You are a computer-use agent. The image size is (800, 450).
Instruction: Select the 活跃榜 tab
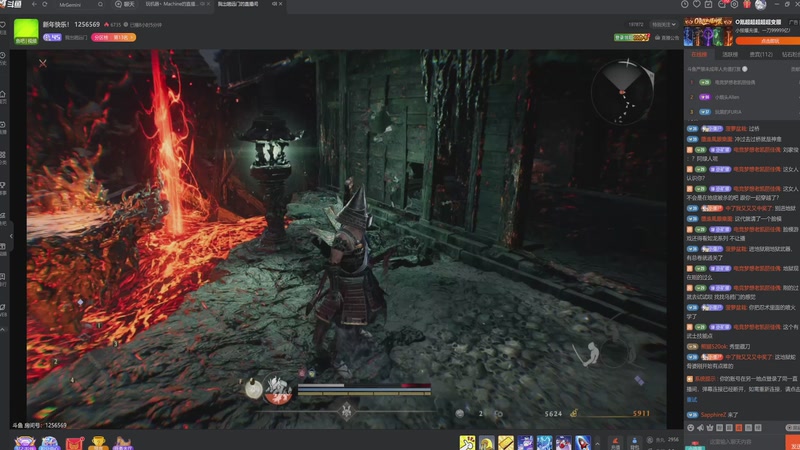730,55
